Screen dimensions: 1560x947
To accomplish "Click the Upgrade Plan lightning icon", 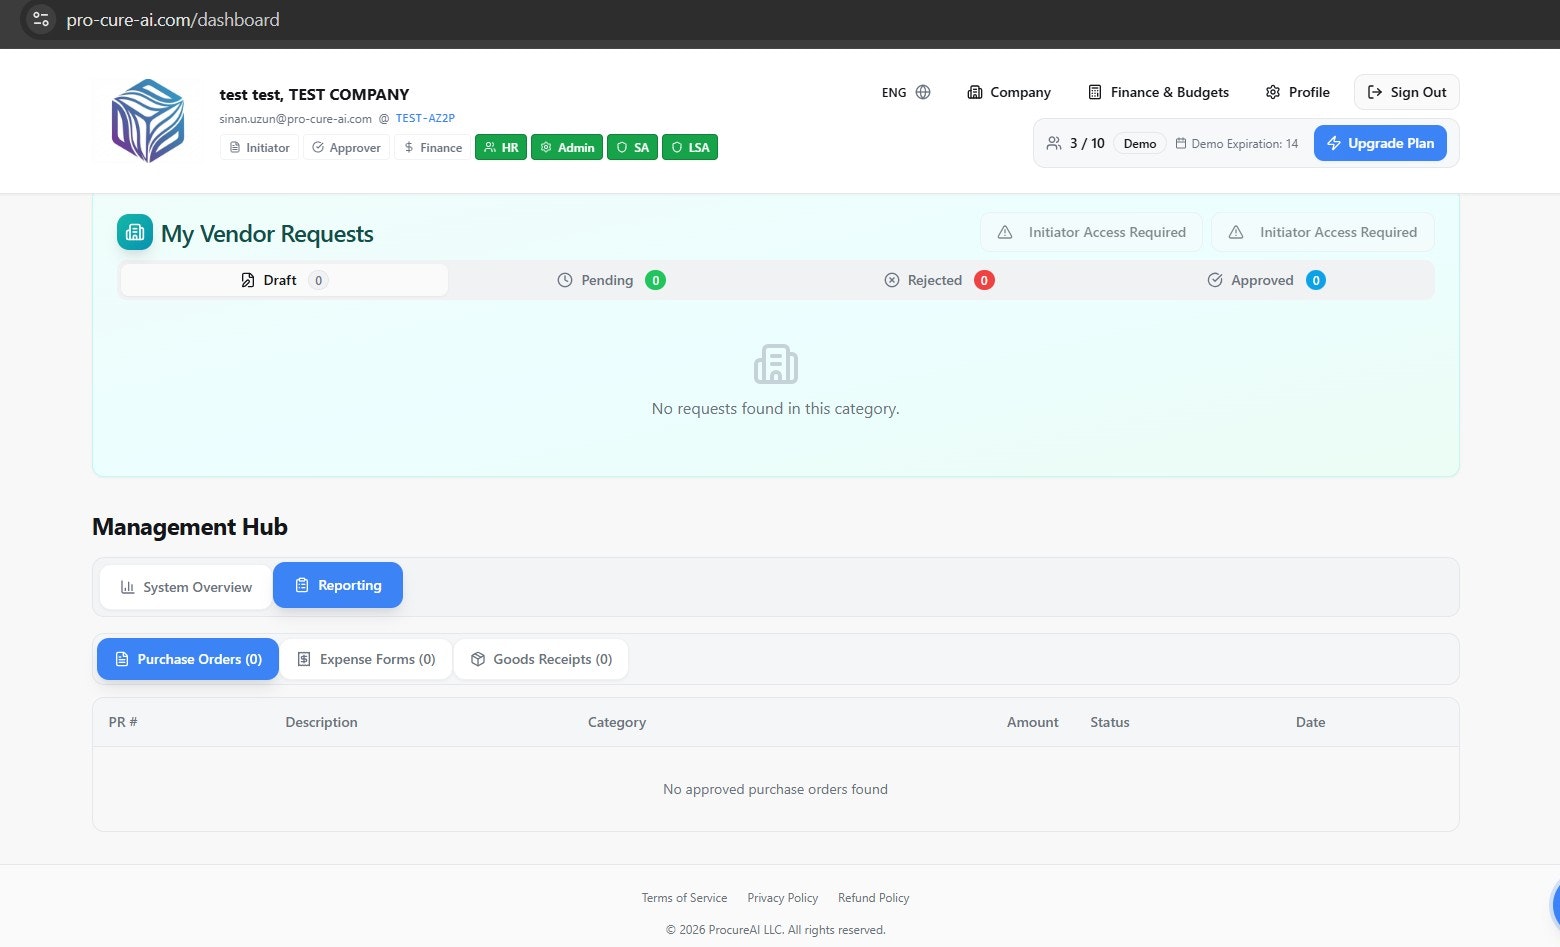I will (x=1333, y=143).
